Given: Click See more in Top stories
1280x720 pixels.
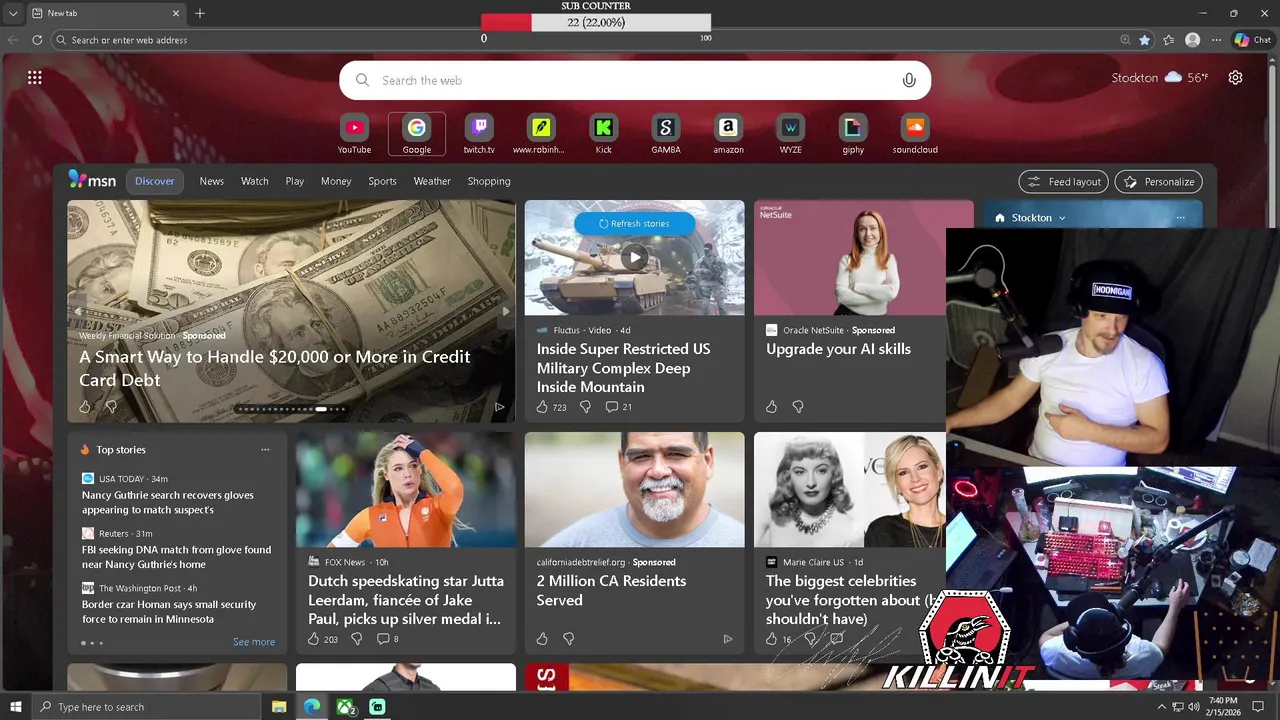Looking at the screenshot, I should (254, 642).
